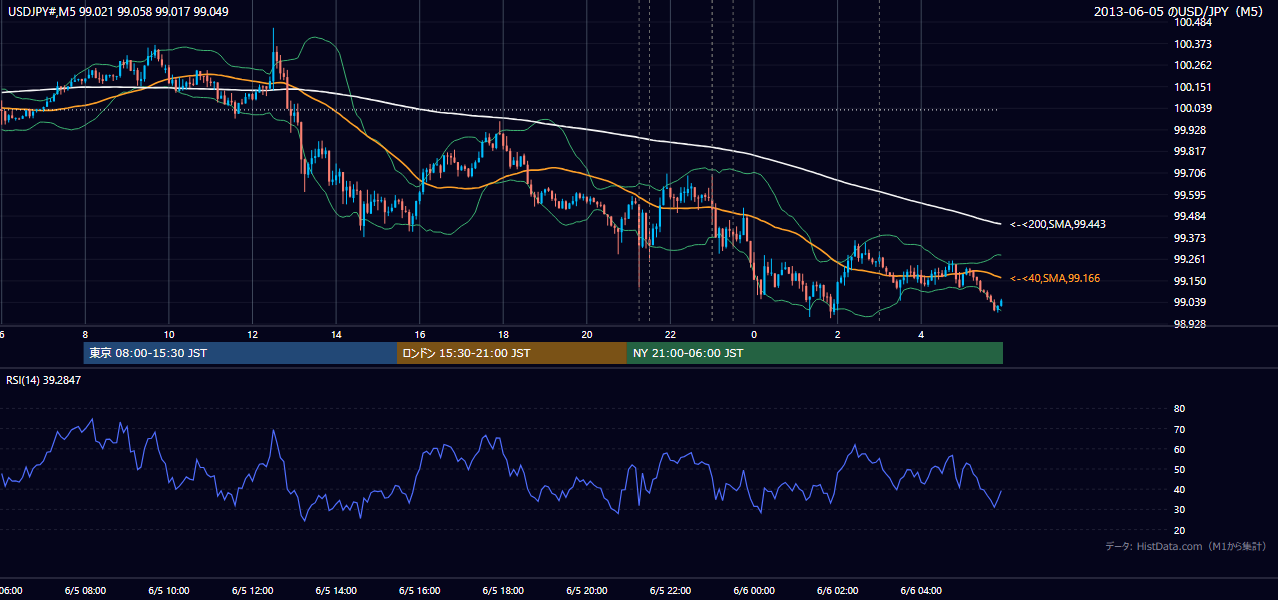Click hour label 18 on the price chart axis
Viewport: 1278px width, 600px height.
[x=503, y=334]
